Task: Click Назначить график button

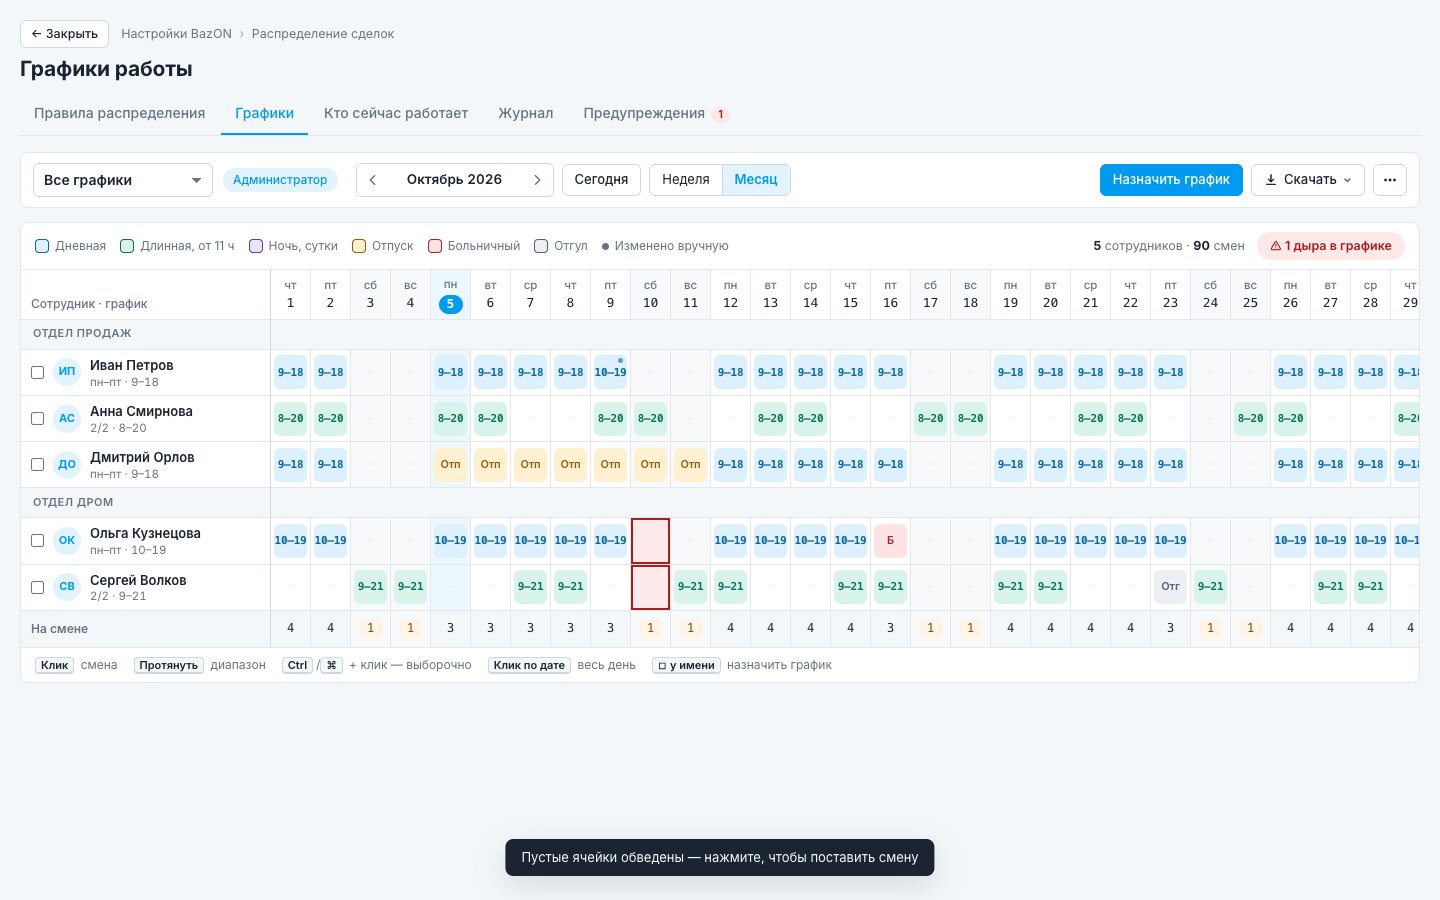Action: pyautogui.click(x=1171, y=180)
